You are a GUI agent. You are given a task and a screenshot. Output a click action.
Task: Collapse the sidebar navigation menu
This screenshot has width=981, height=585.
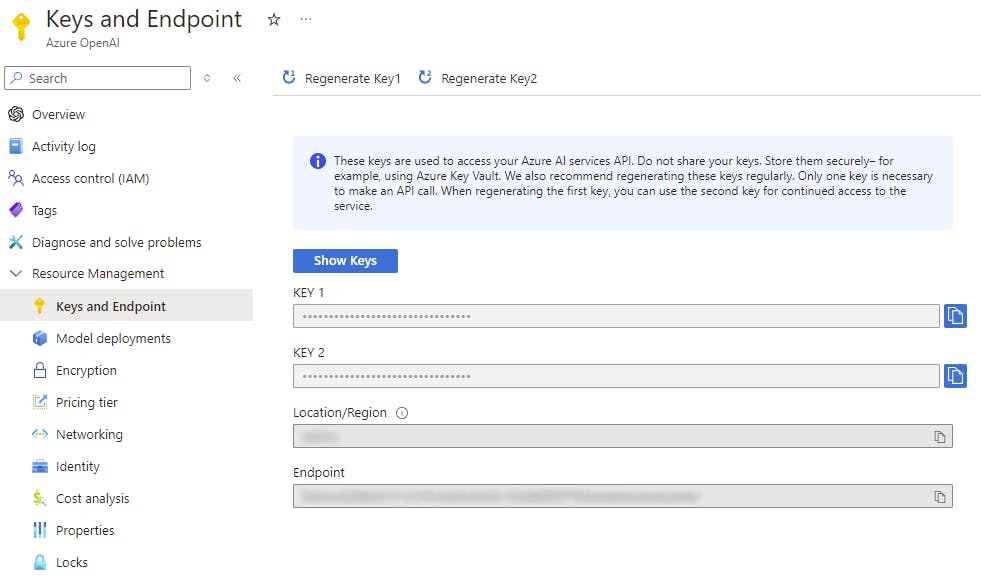(x=237, y=78)
